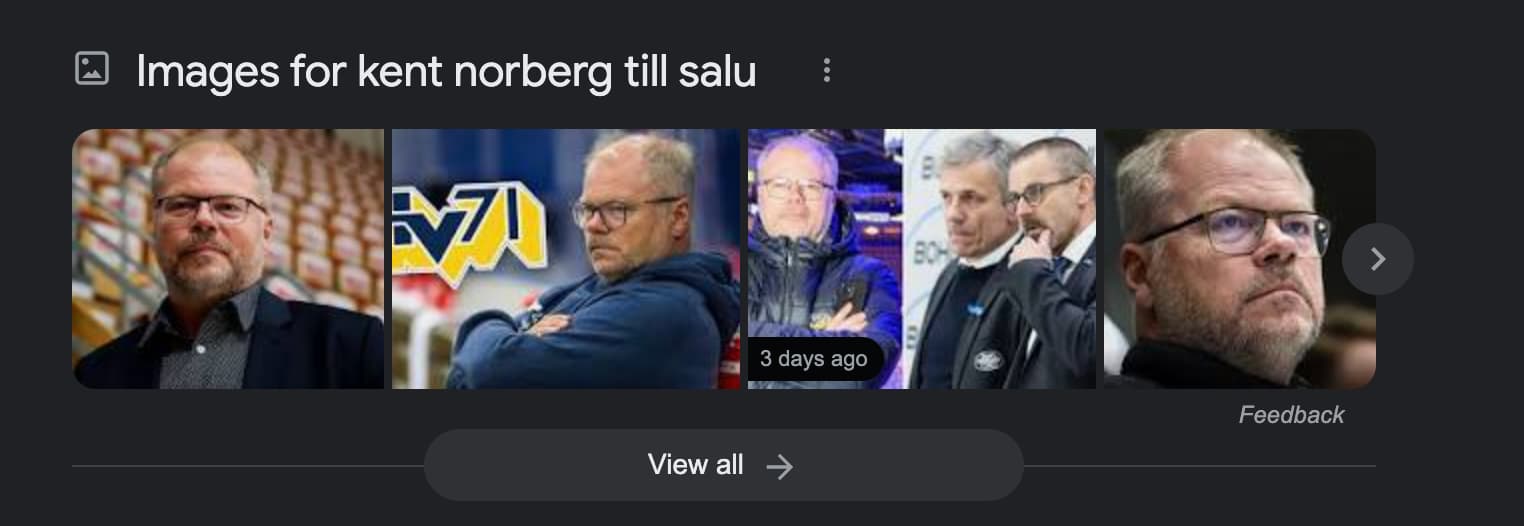Show next images with the carousel arrow
Screen dimensions: 1524x526
pyautogui.click(x=1377, y=259)
